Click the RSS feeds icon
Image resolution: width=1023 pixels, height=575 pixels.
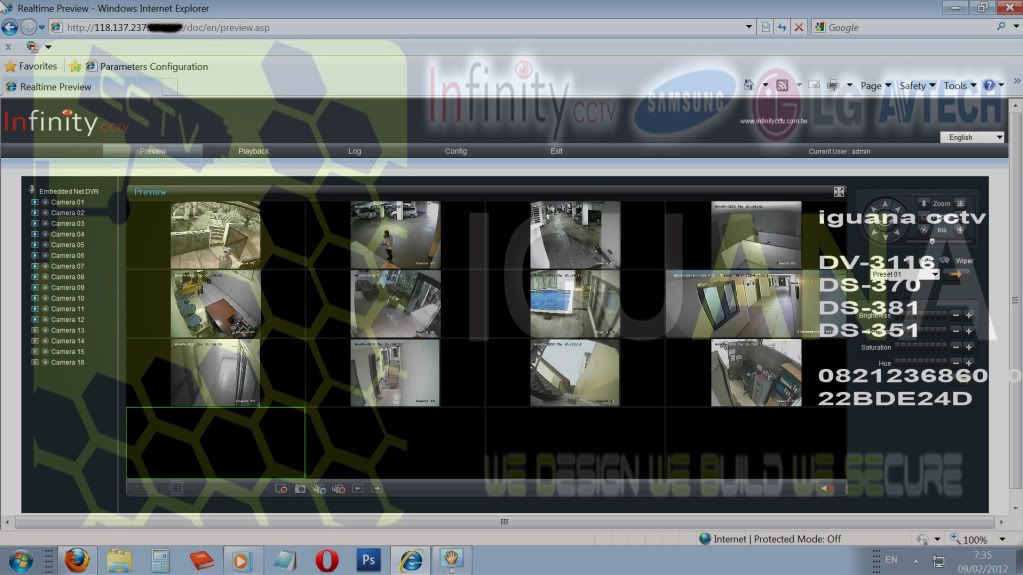pyautogui.click(x=782, y=85)
